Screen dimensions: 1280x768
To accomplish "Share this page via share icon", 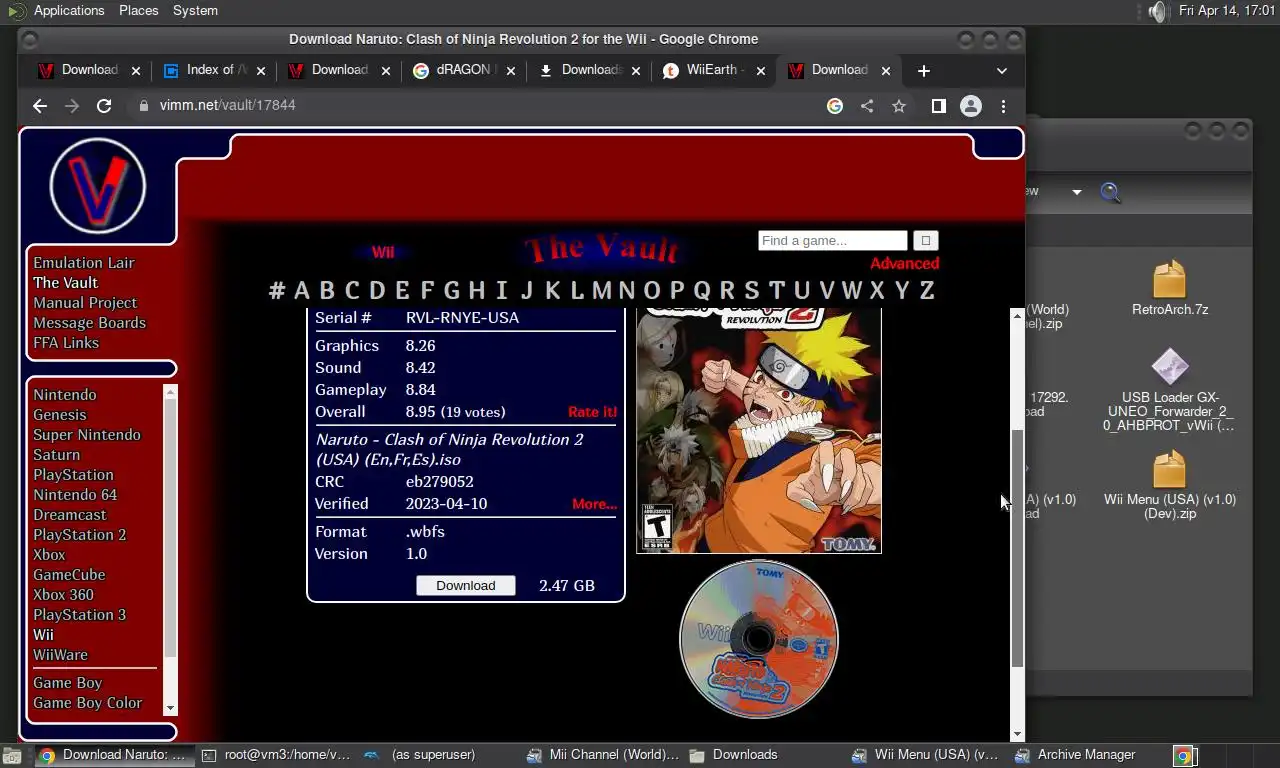I will point(867,105).
